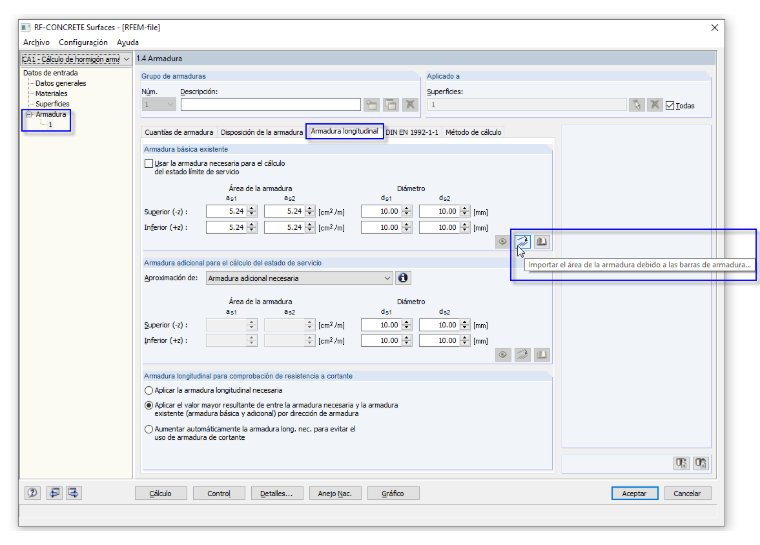Click the Gráfico button
Viewport: 760px width, 545px height.
393,493
